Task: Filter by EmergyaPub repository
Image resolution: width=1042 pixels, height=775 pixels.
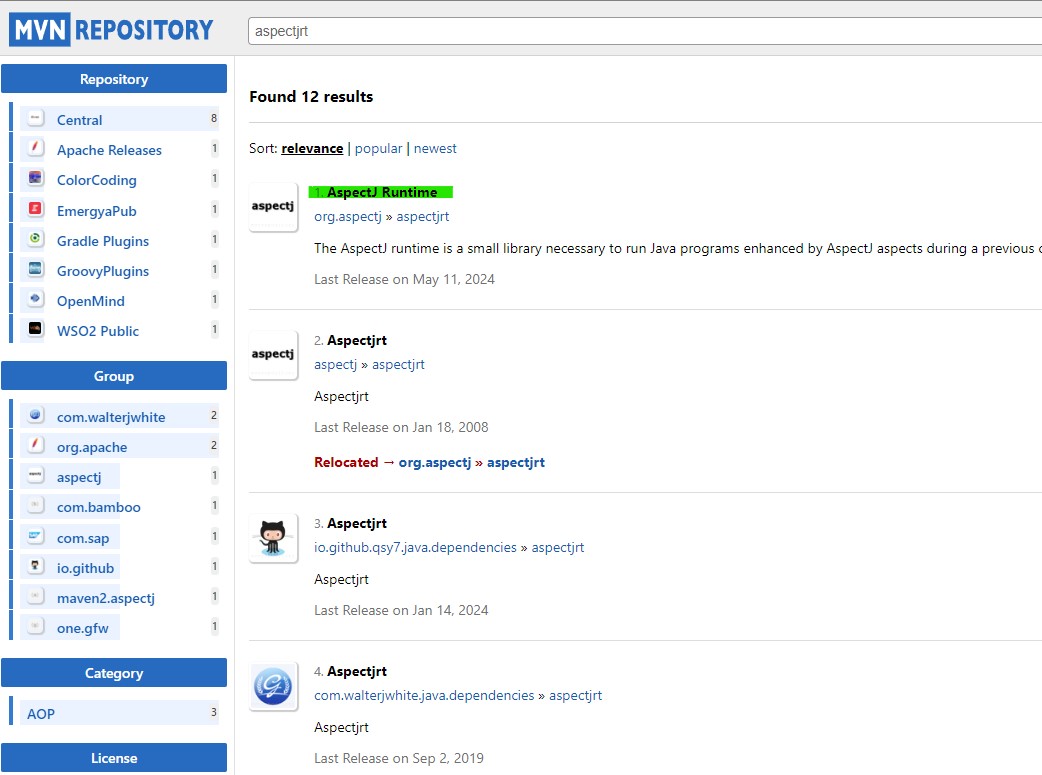Action: point(96,211)
